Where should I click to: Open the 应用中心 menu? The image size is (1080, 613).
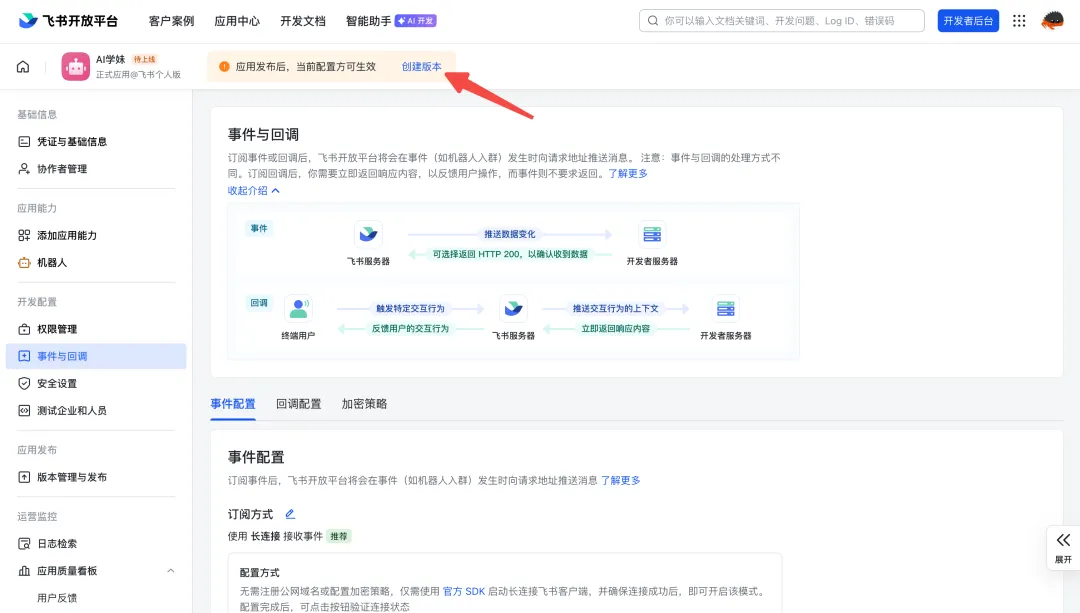point(237,21)
